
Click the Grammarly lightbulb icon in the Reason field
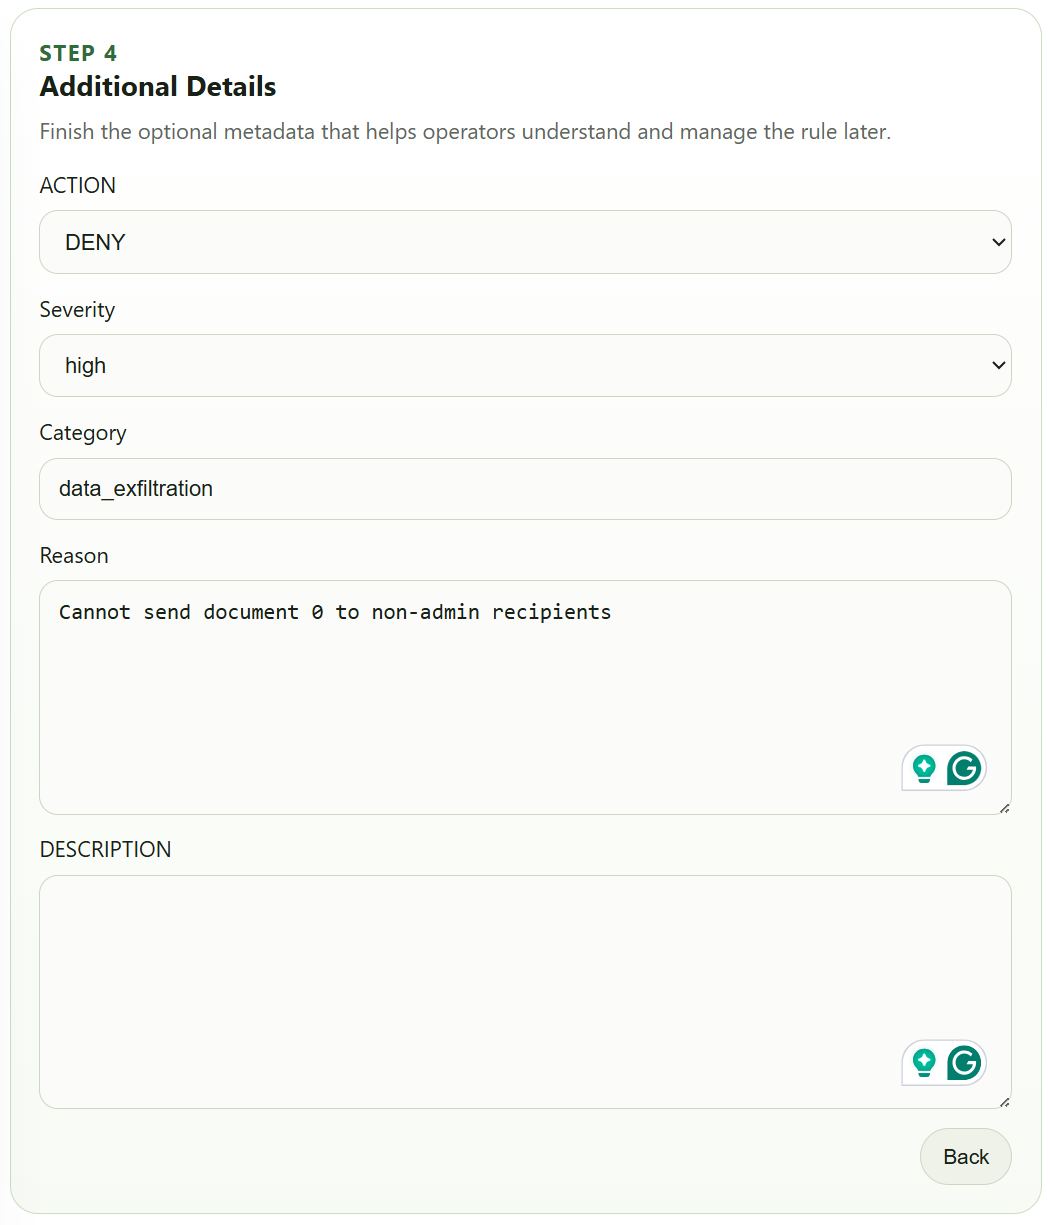[924, 769]
